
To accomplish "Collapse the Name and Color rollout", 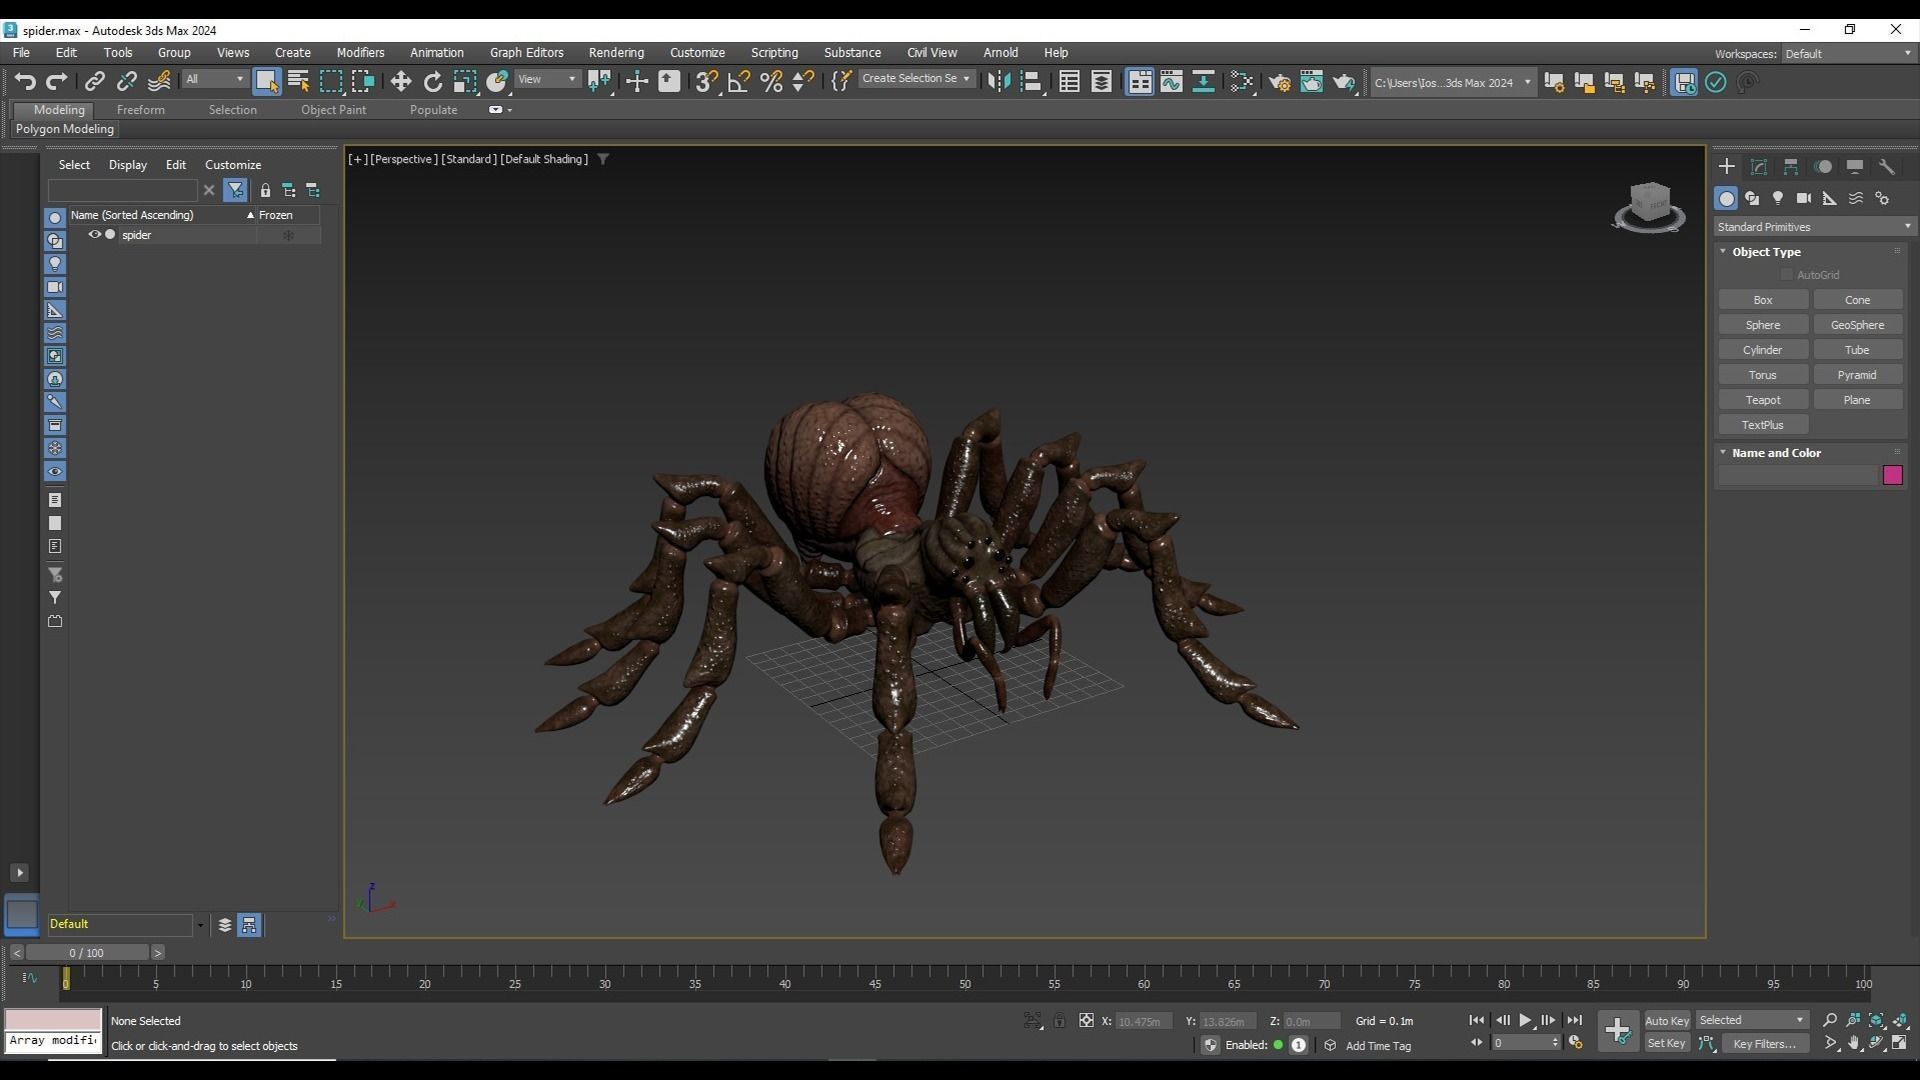I will click(1776, 453).
